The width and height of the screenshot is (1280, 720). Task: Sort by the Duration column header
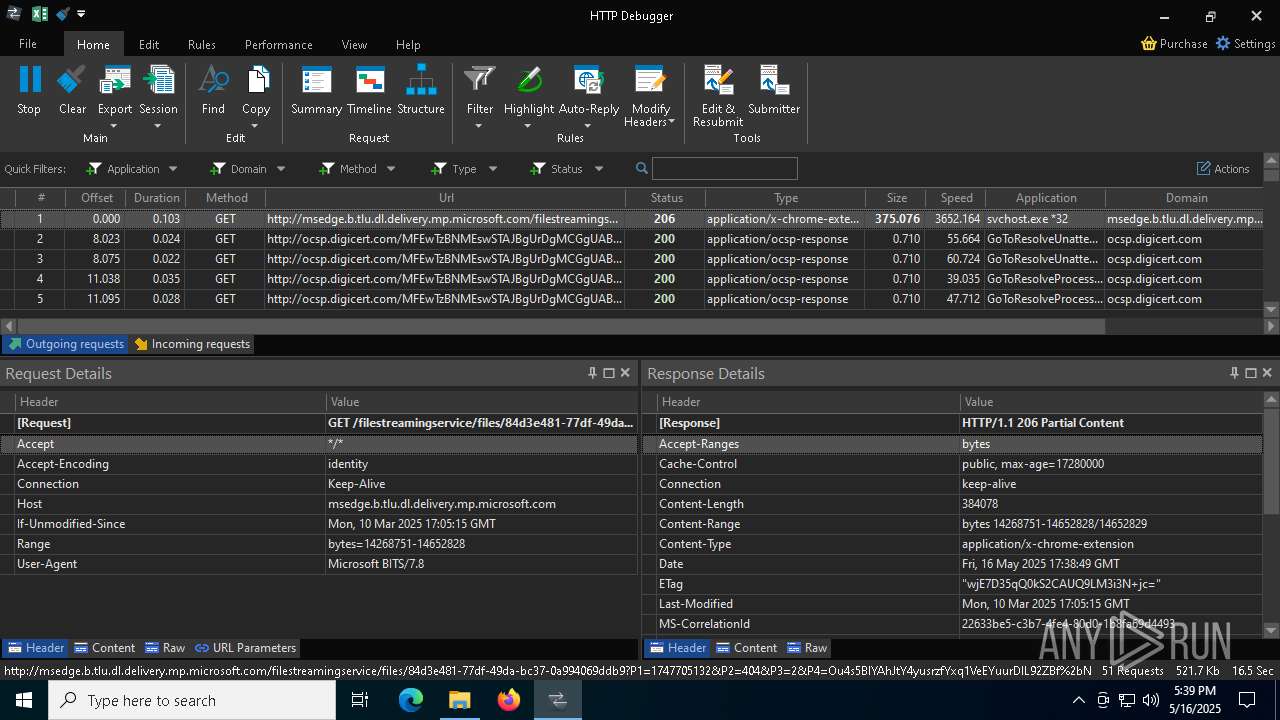coord(156,198)
